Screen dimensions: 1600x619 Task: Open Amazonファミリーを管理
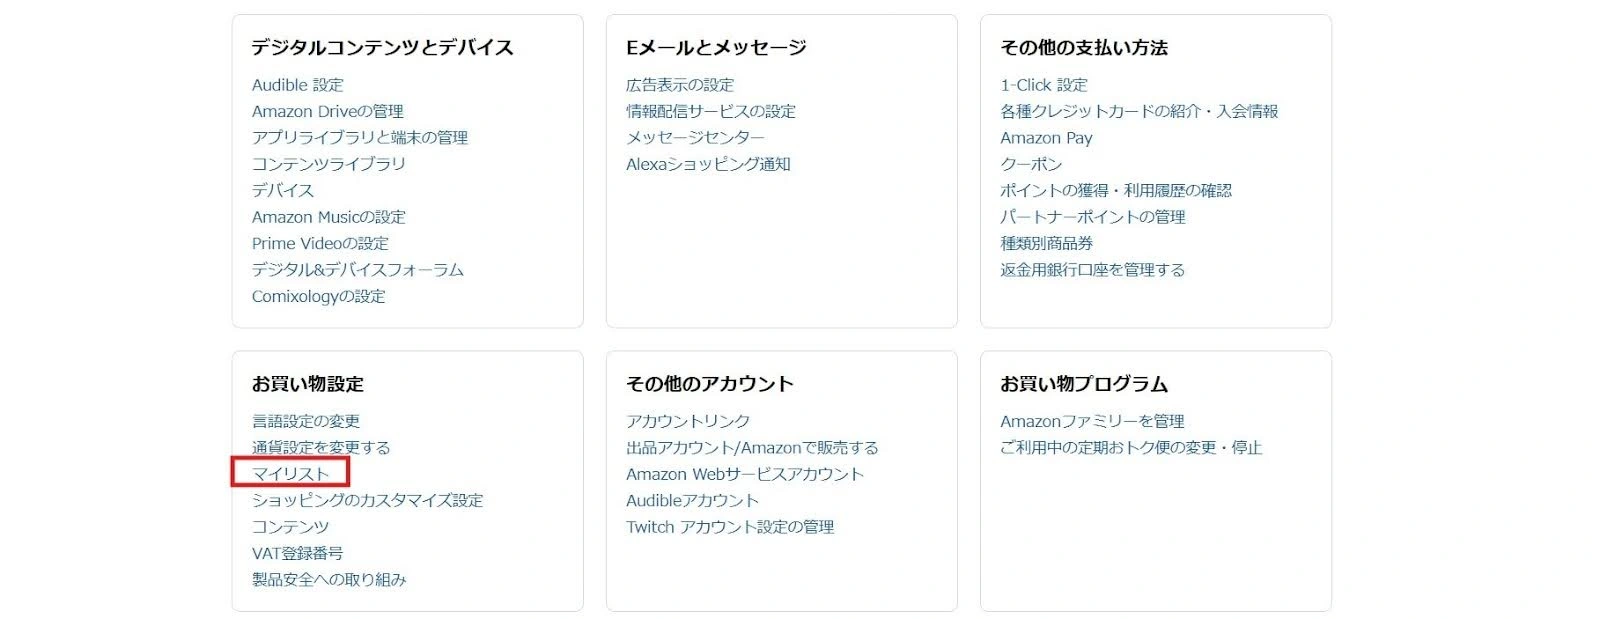[1091, 421]
